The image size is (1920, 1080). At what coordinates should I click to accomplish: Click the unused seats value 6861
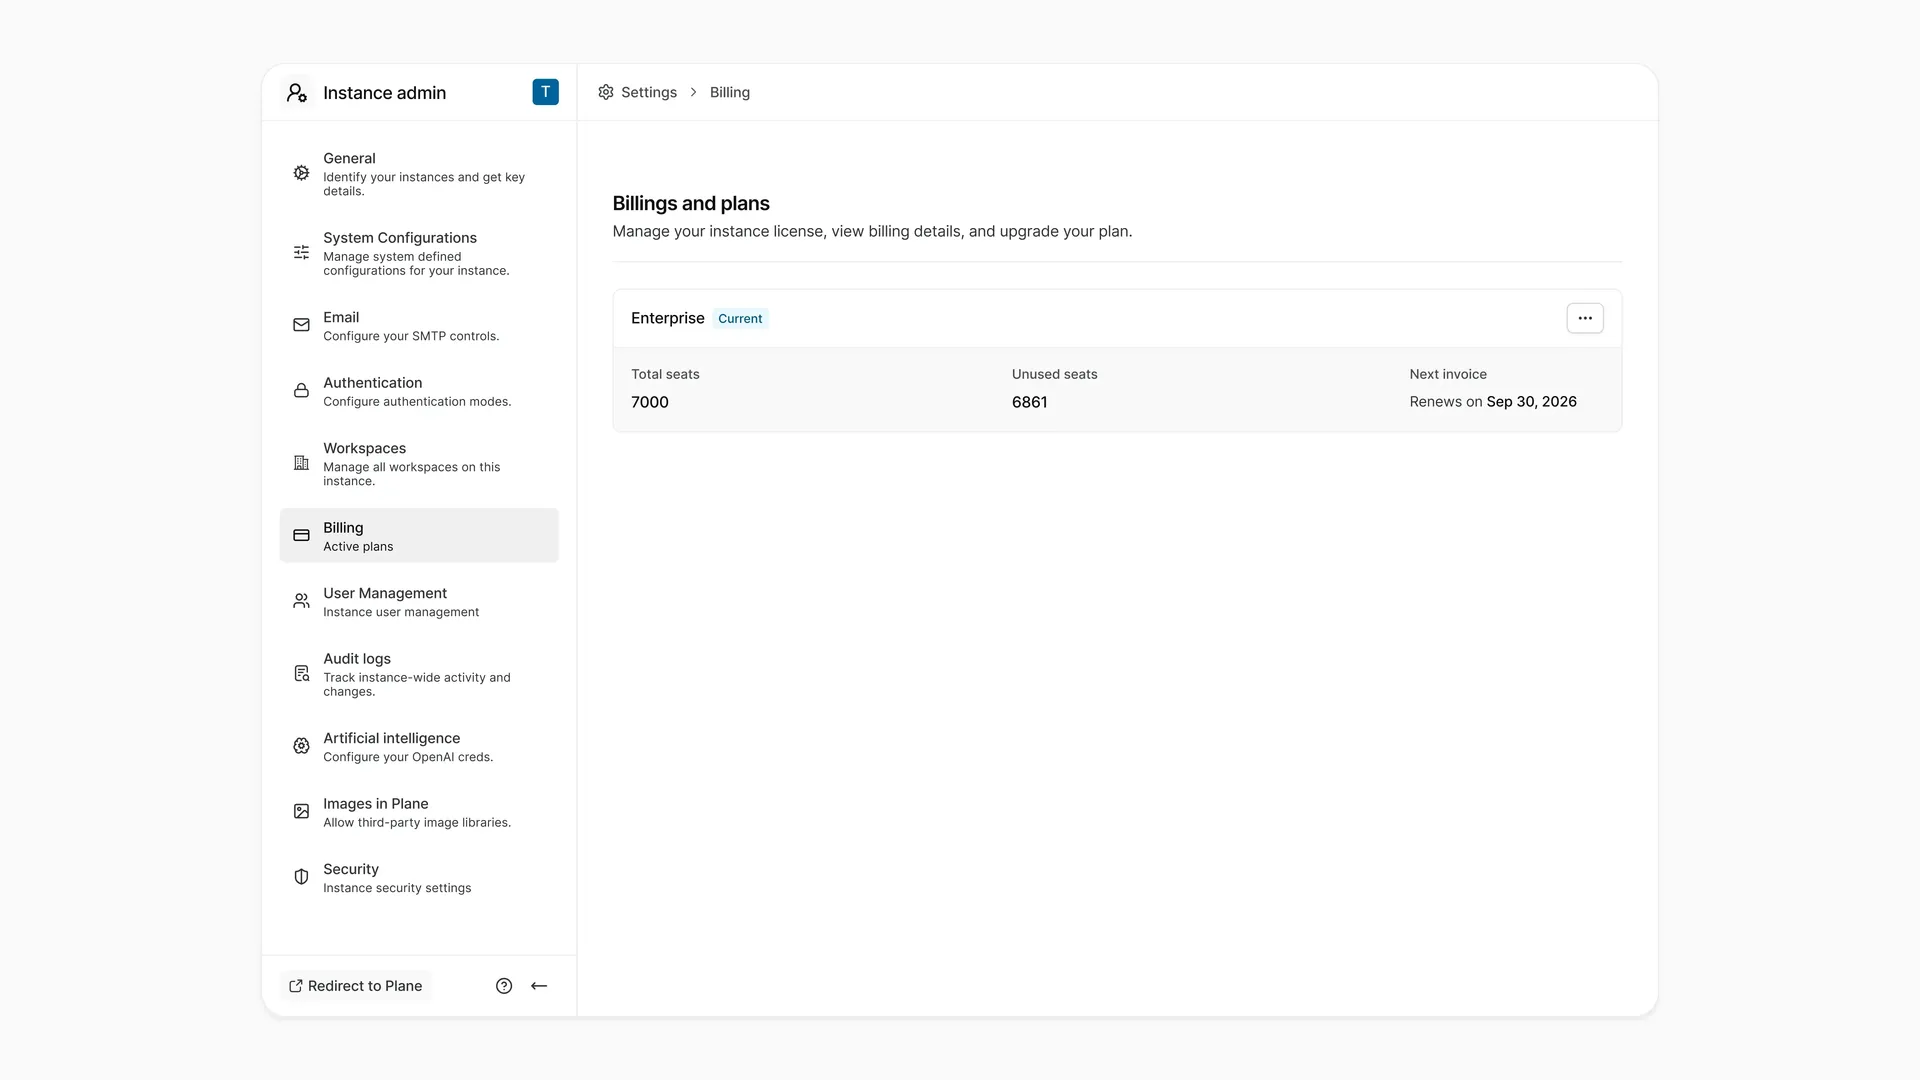click(x=1030, y=402)
